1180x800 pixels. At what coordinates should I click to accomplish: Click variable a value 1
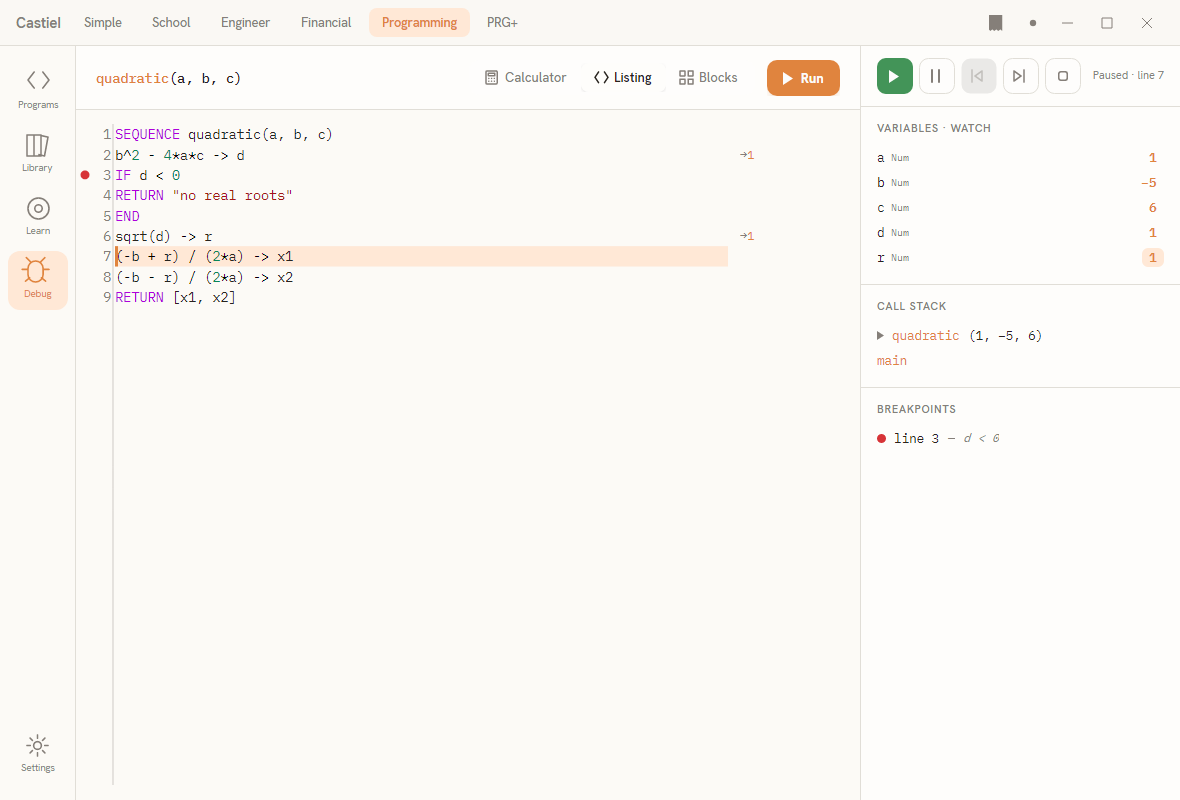1152,158
